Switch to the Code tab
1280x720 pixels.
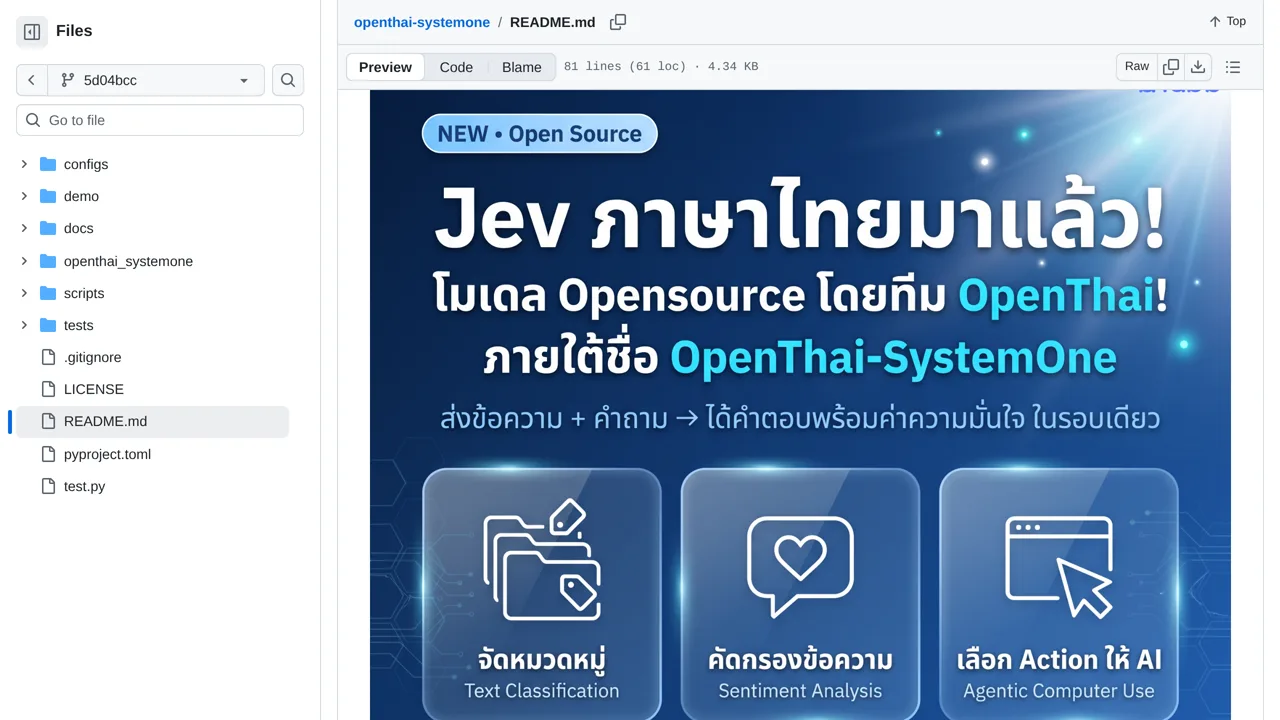pos(456,67)
